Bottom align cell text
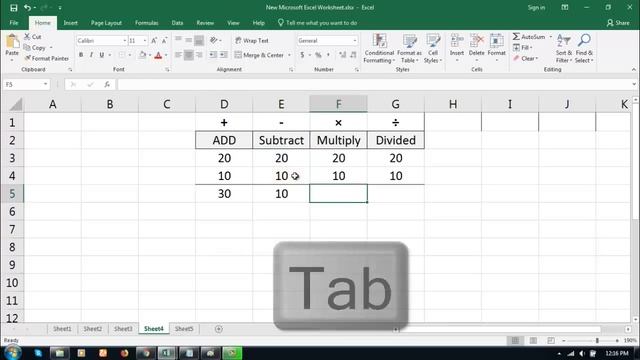This screenshot has width=640, height=360. pos(199,40)
